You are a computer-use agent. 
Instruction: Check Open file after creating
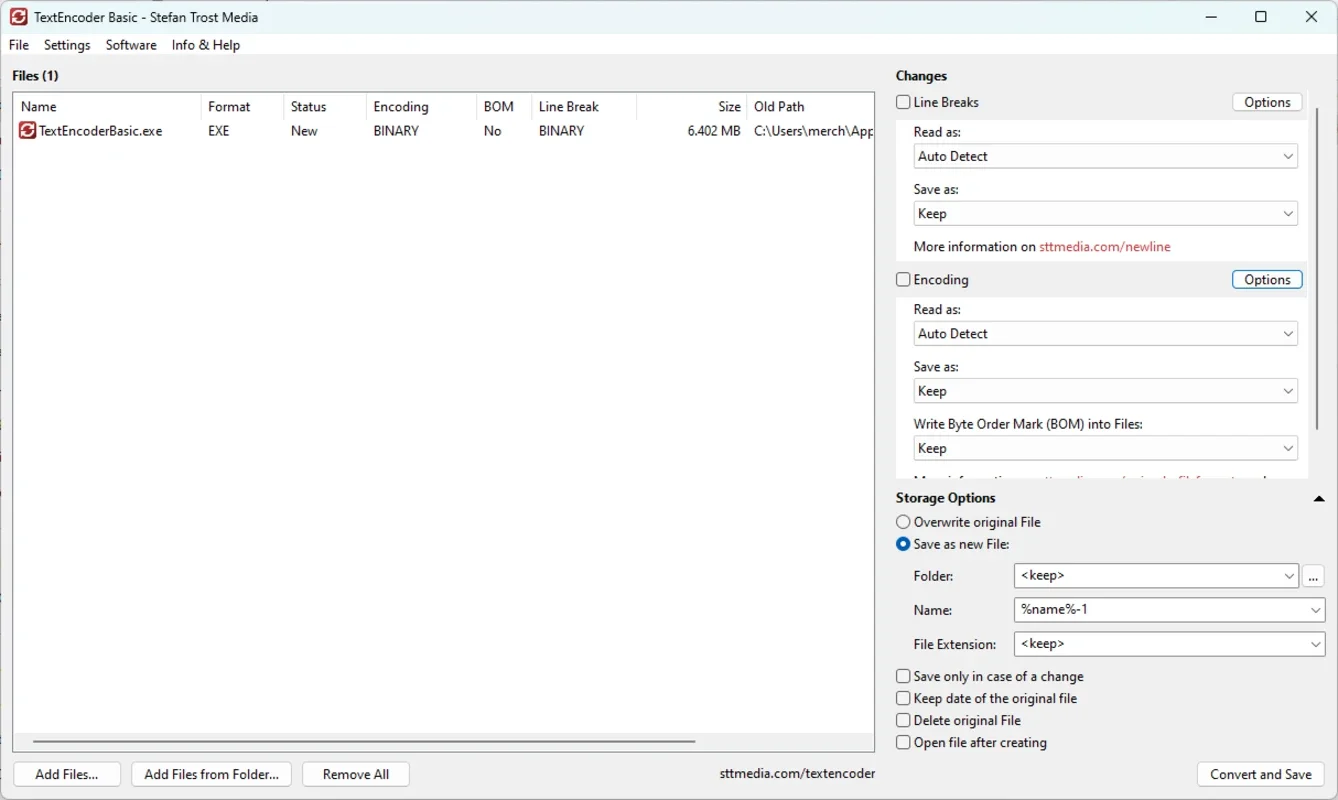coord(904,743)
